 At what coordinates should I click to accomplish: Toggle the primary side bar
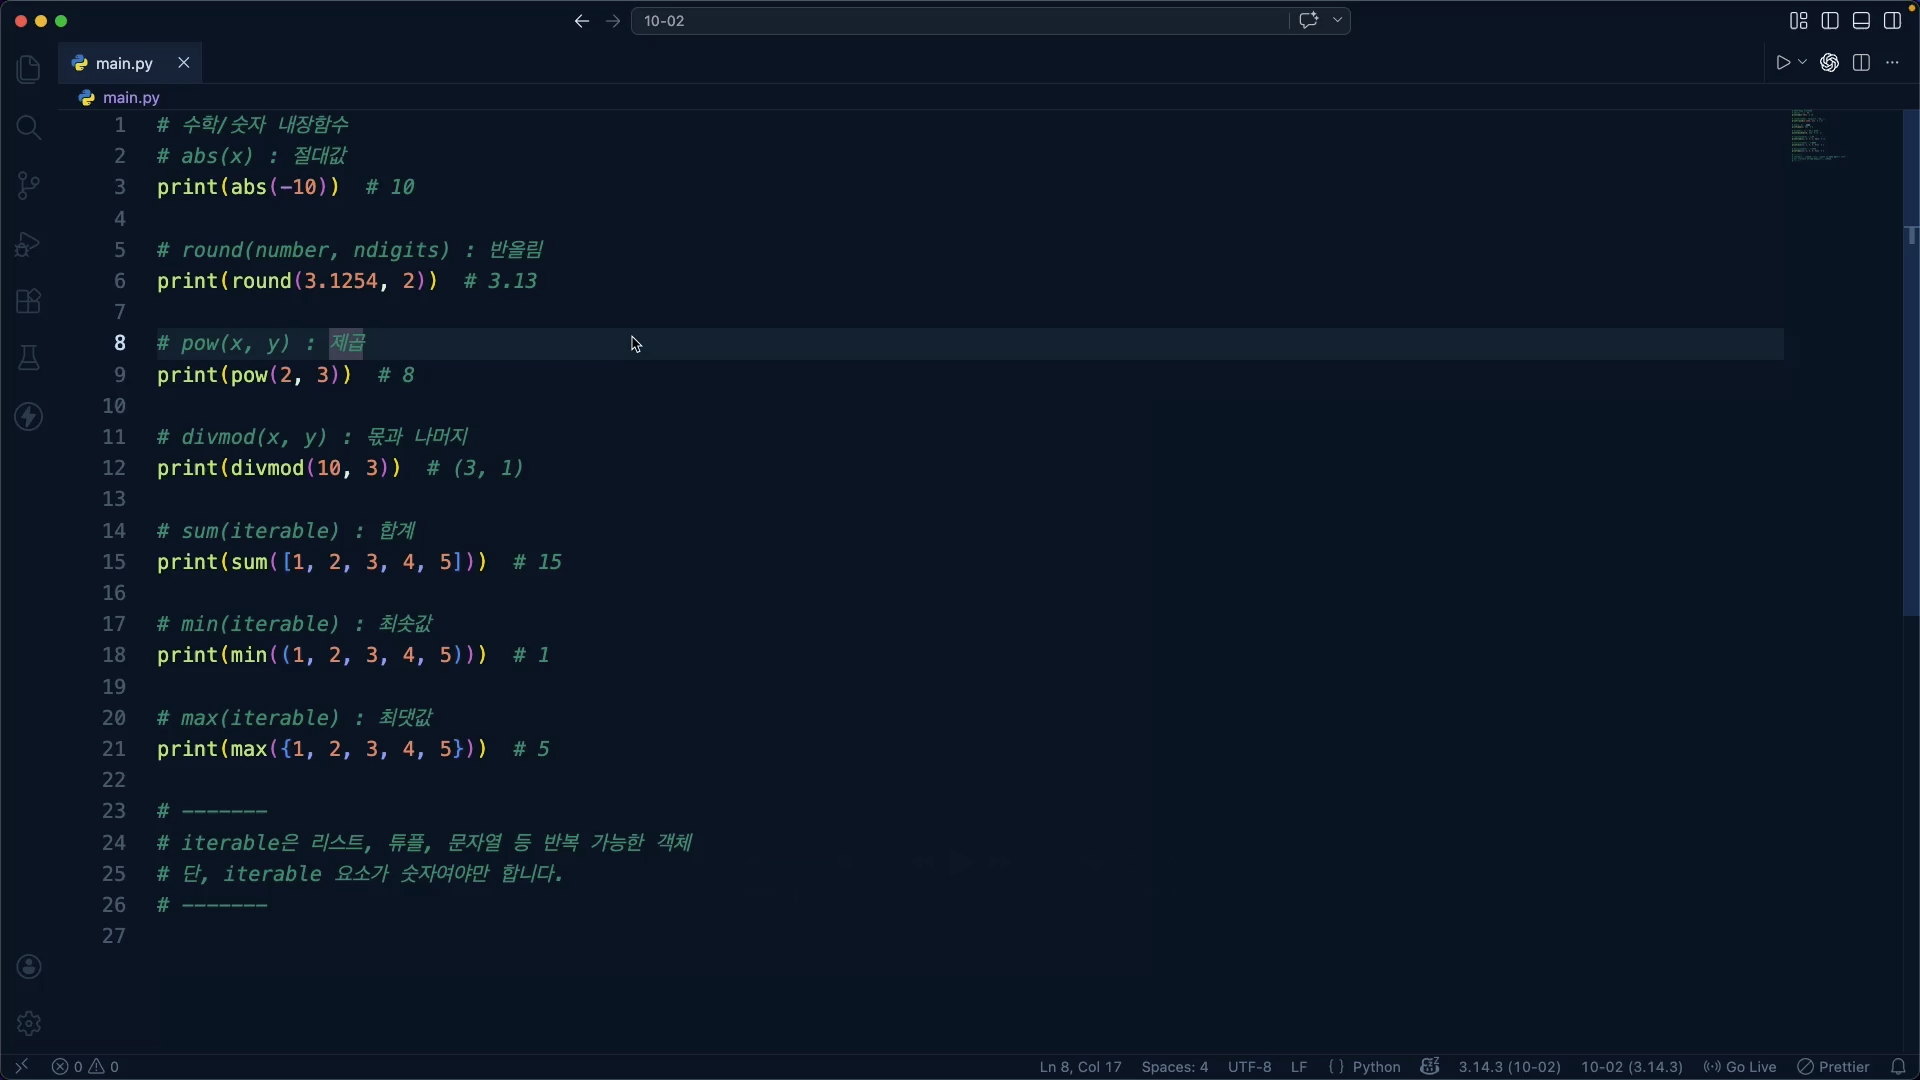pyautogui.click(x=1830, y=21)
